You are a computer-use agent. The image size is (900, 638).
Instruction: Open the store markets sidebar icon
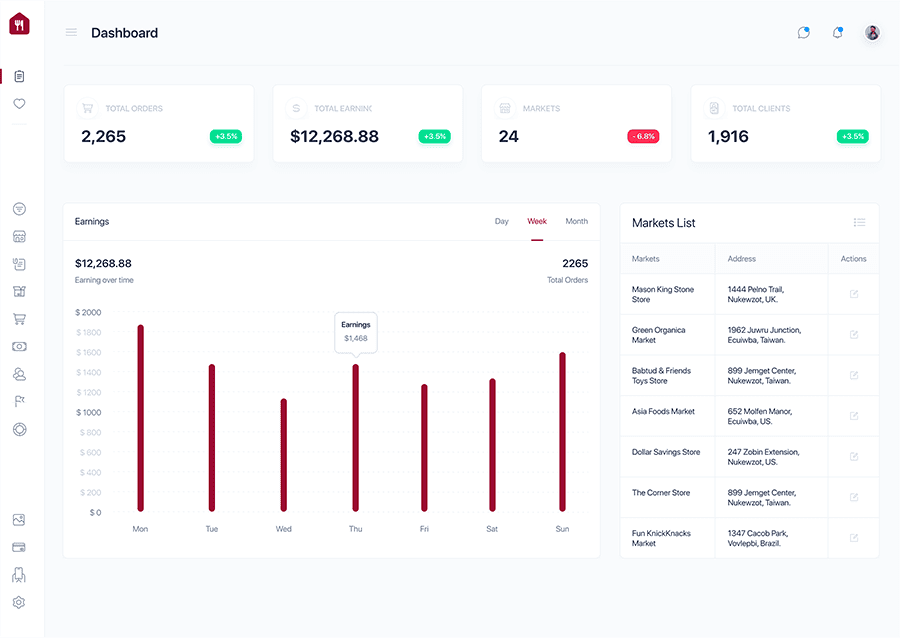[20, 236]
